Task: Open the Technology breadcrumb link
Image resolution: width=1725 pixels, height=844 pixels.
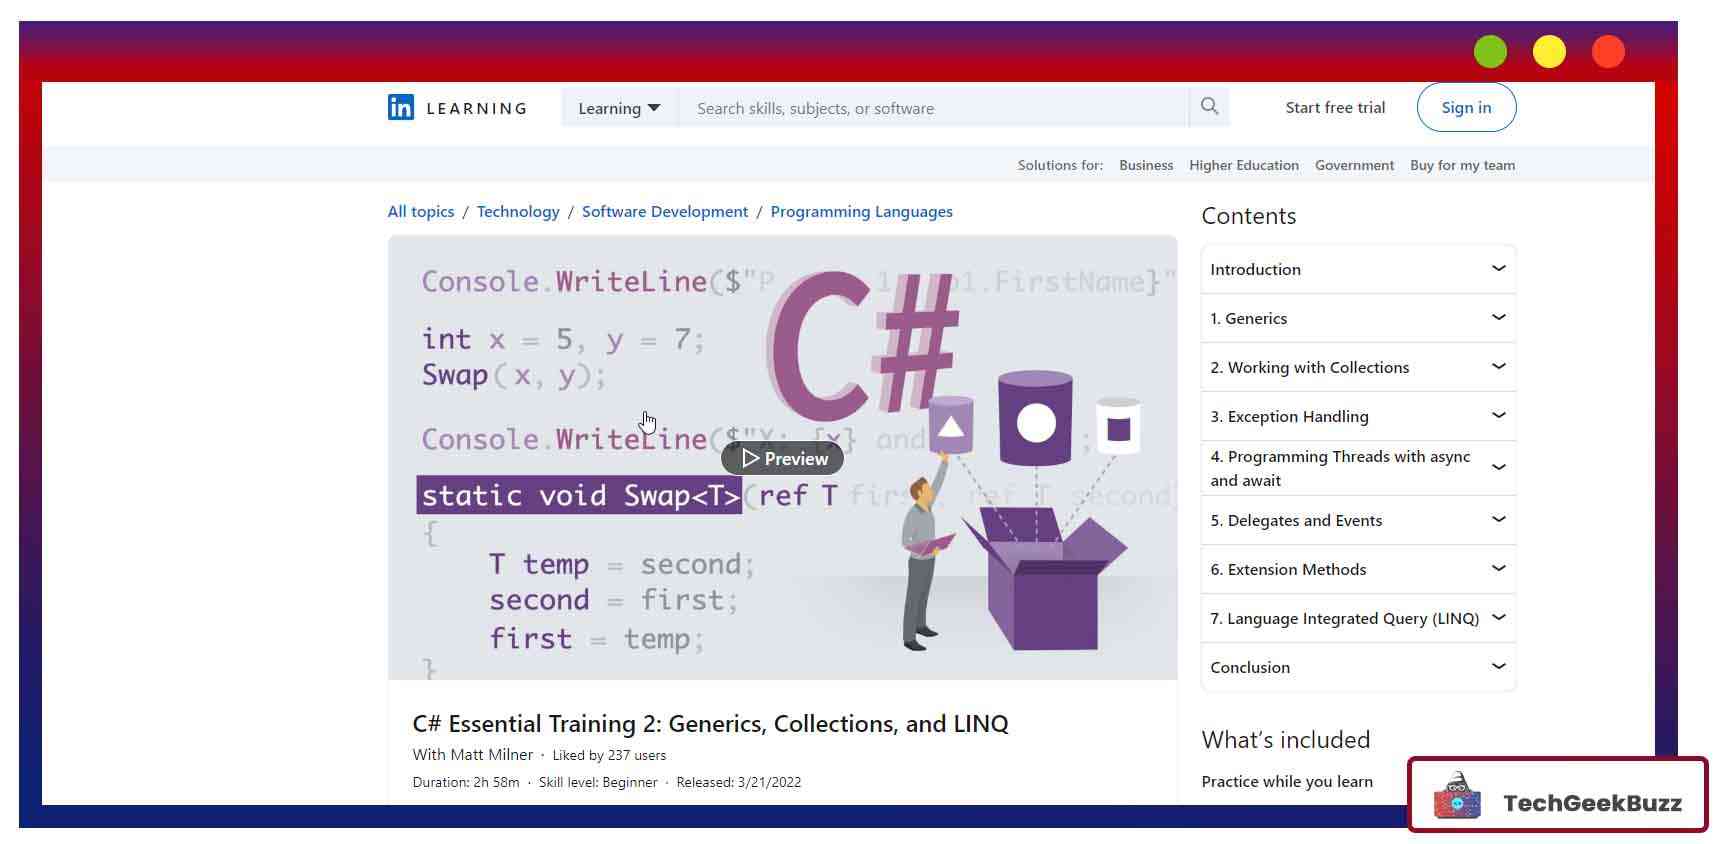Action: pos(518,212)
